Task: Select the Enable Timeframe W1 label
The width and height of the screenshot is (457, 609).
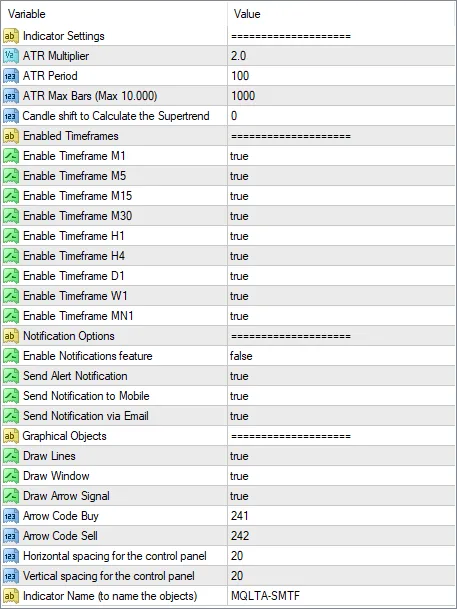Action: click(x=75, y=296)
